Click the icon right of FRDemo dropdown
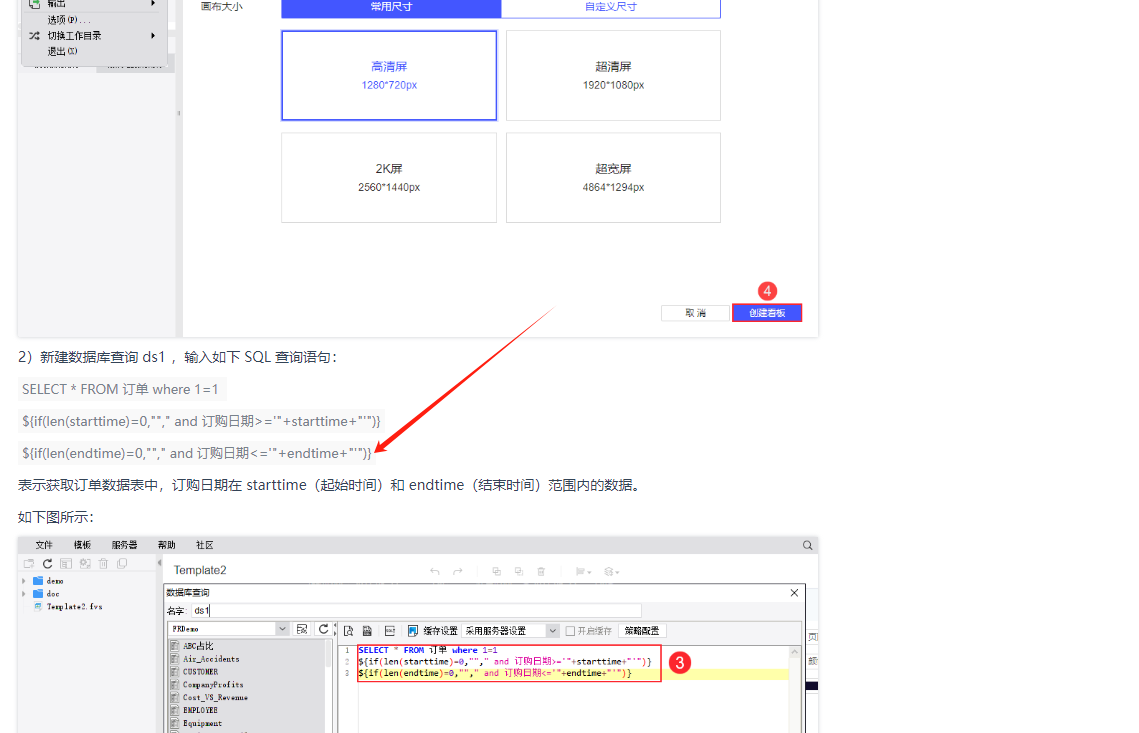Screen dimensions: 1139x733 (302, 630)
